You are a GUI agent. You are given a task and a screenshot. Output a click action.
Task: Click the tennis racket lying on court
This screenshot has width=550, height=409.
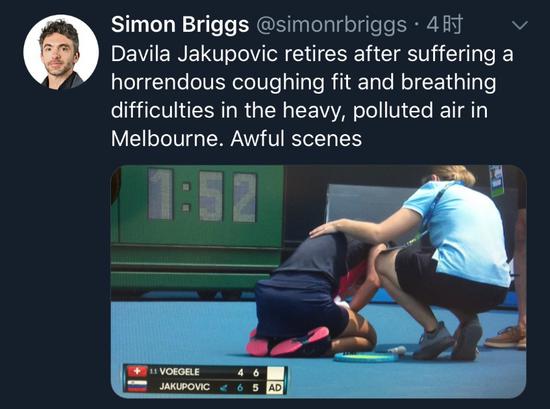pos(367,357)
